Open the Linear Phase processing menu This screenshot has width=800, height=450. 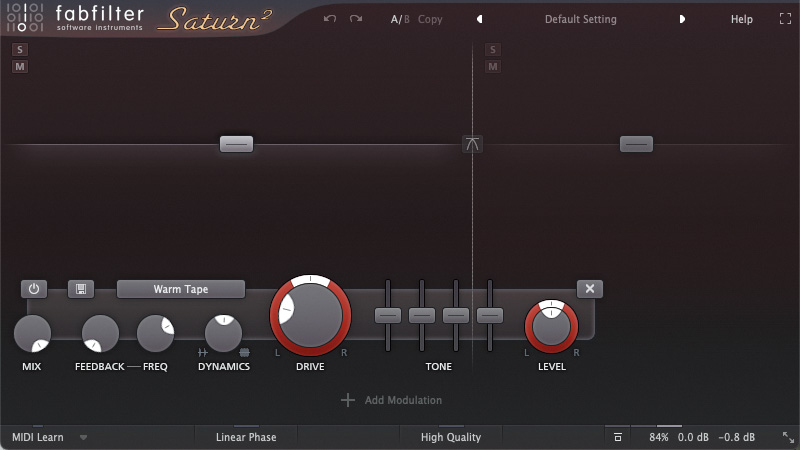[x=246, y=437]
